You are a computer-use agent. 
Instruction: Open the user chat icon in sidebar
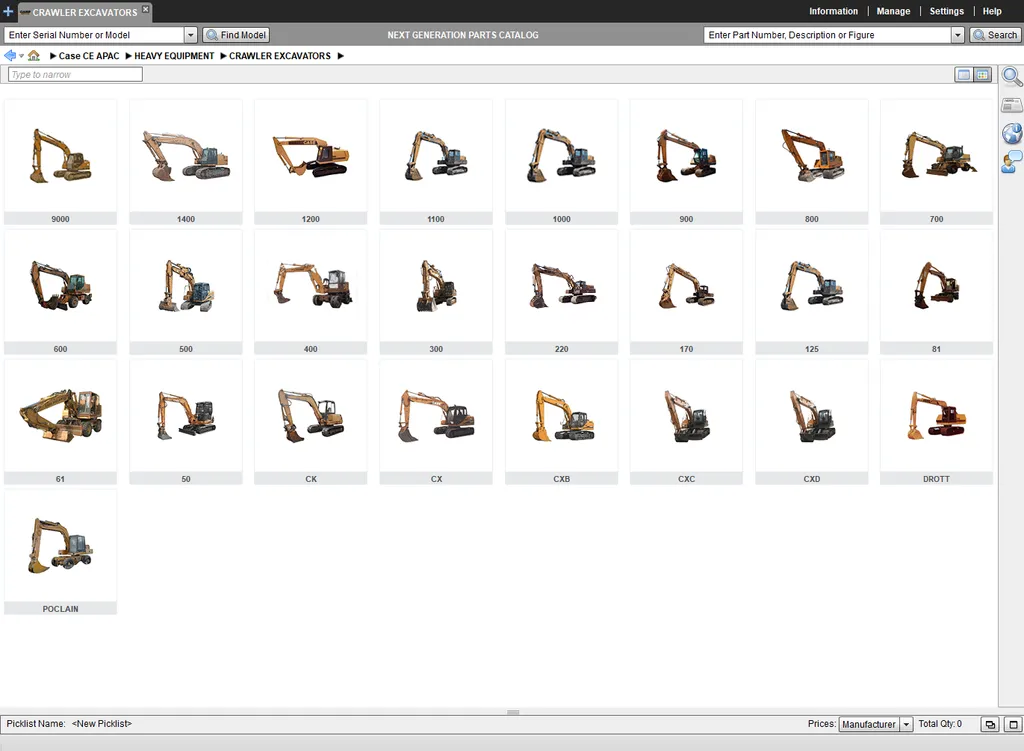coord(1012,161)
